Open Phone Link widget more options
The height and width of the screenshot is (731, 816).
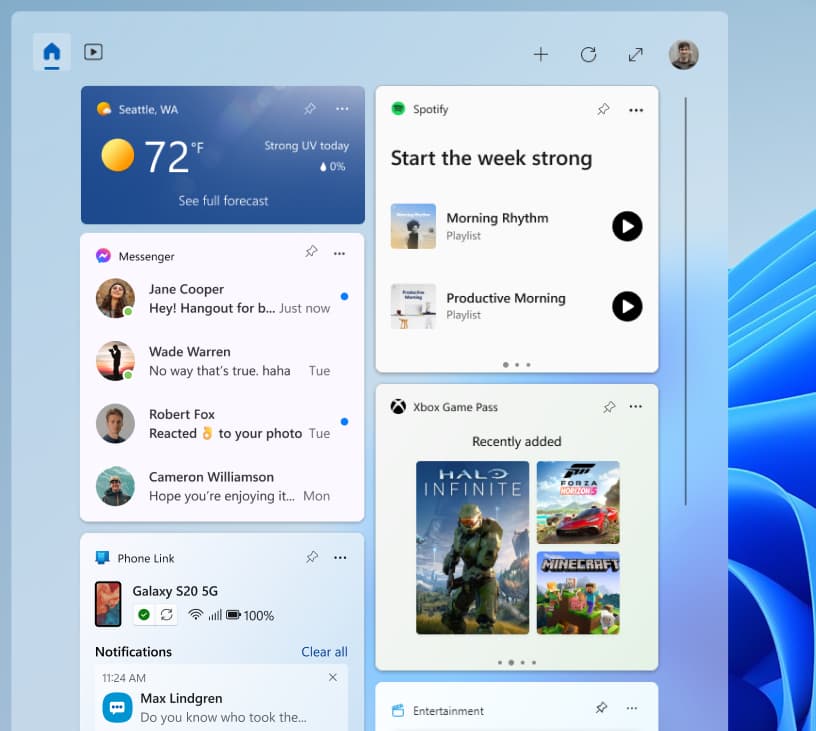(340, 557)
